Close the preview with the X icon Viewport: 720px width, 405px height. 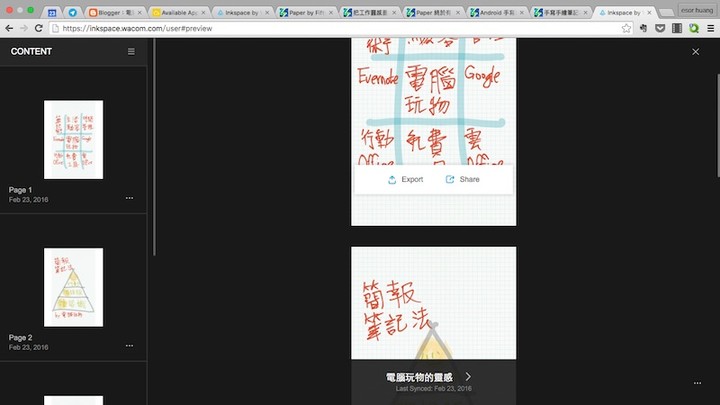pos(696,51)
